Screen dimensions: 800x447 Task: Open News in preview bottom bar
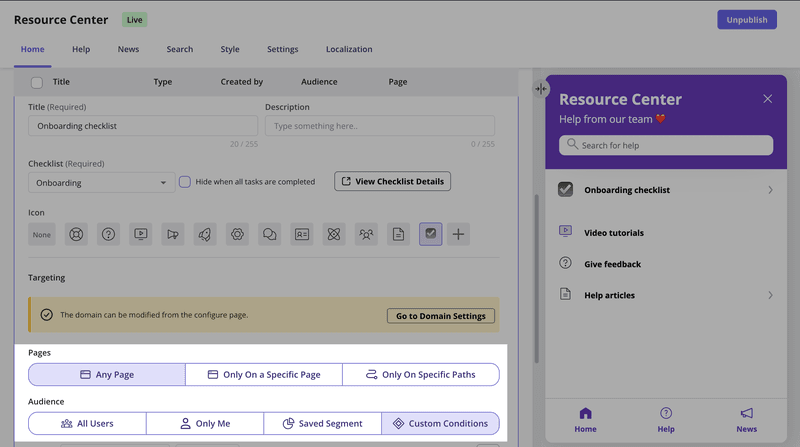(746, 420)
